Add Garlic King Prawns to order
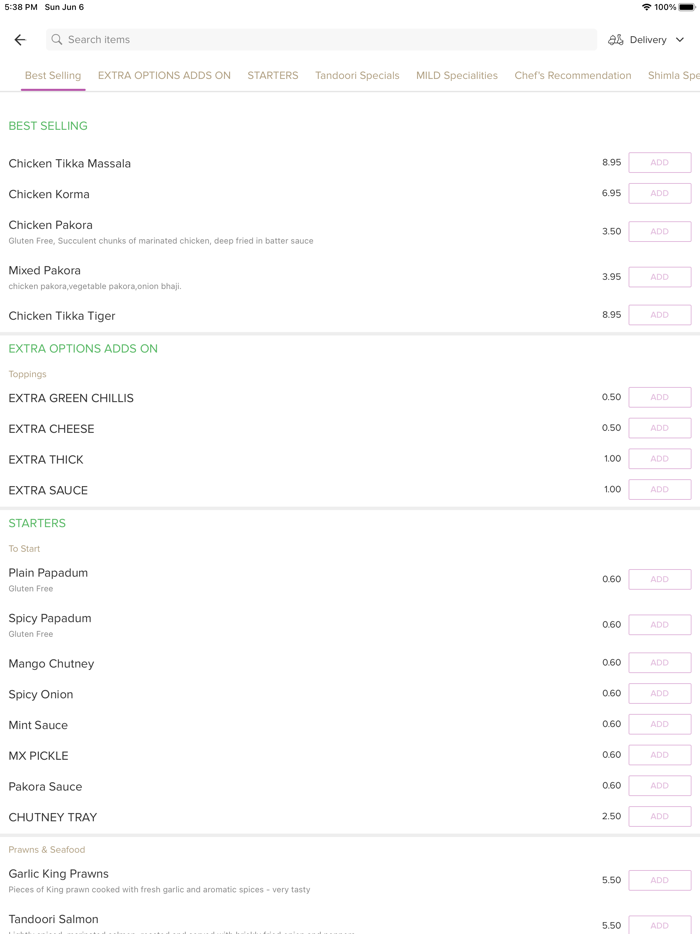 (x=659, y=881)
